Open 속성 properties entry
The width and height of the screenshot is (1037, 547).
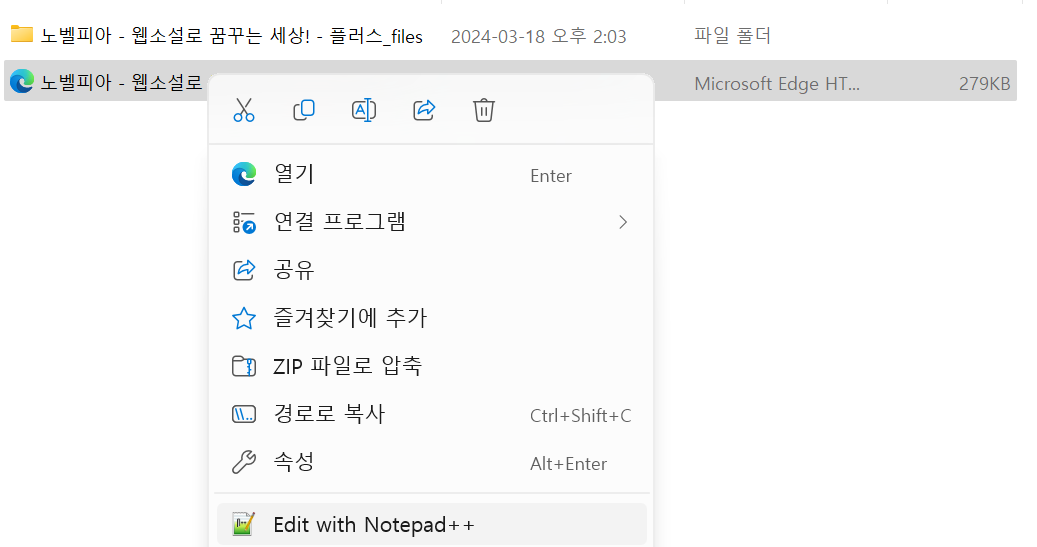pos(431,462)
